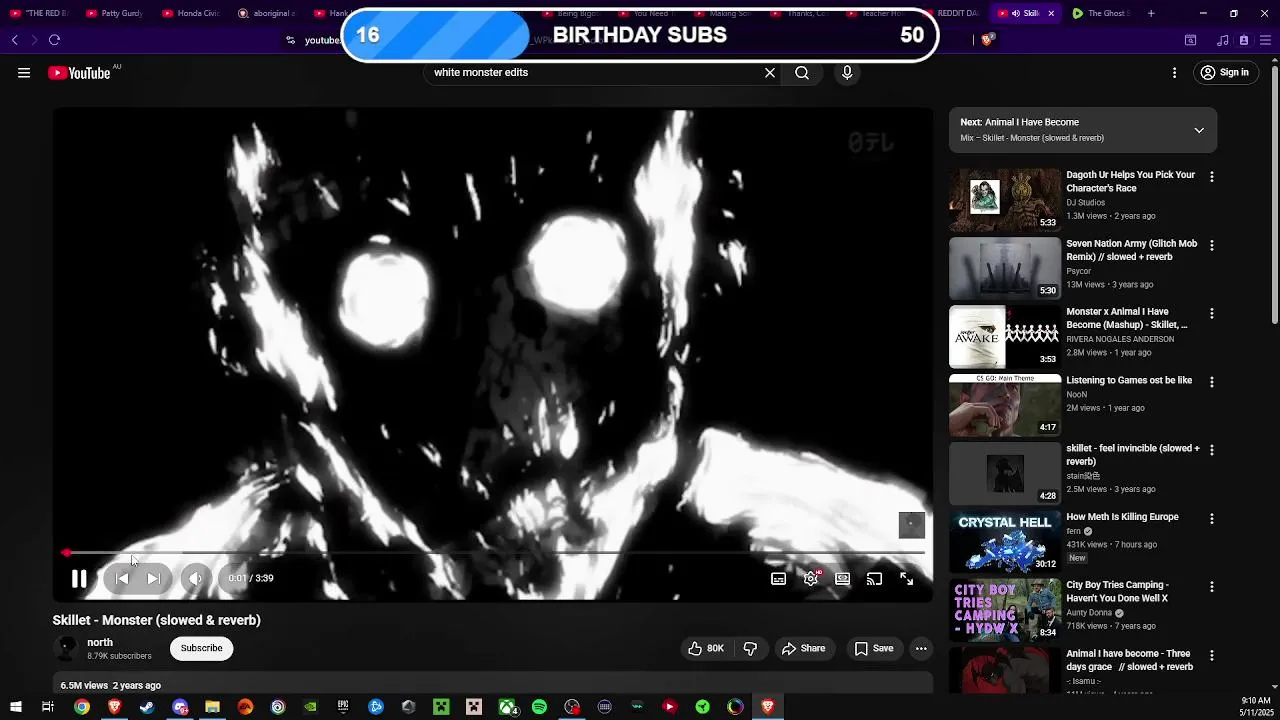Screen dimensions: 1280x720
Task: Open media control music note icon
Action: (1222, 40)
